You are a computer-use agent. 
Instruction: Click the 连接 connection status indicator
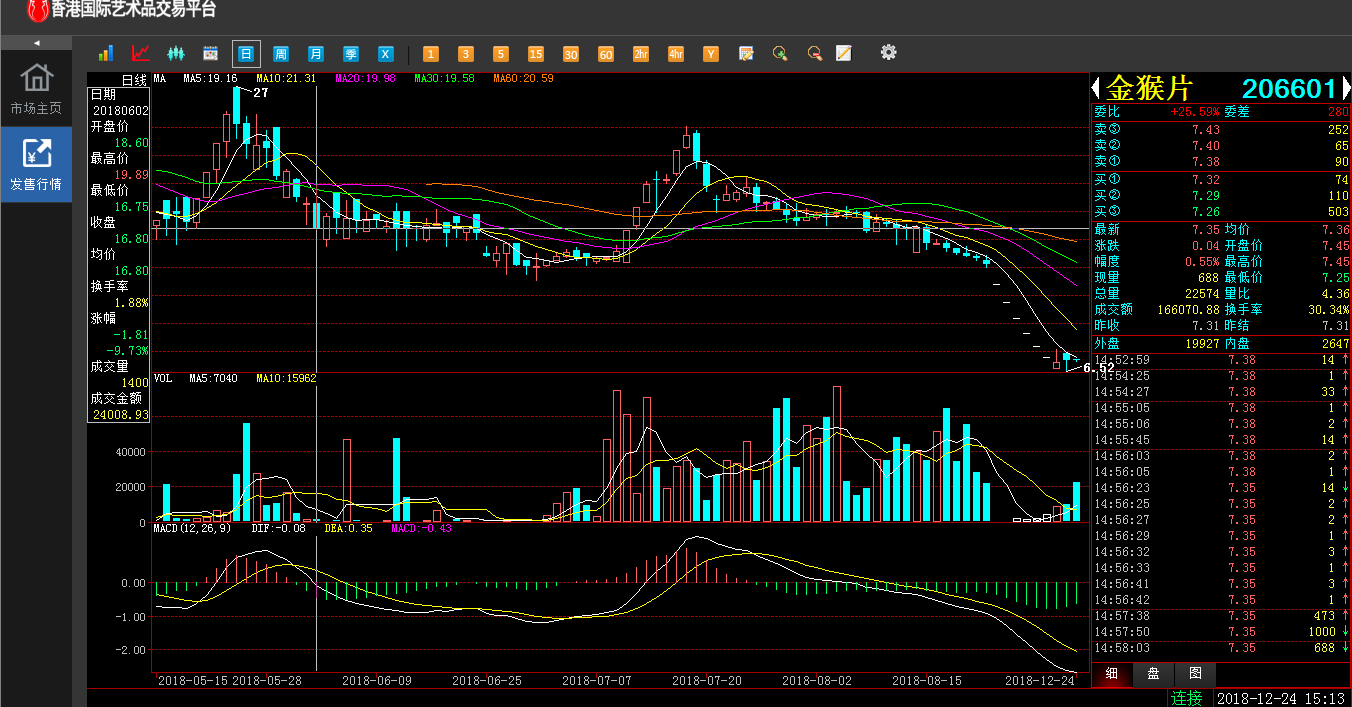click(1187, 698)
